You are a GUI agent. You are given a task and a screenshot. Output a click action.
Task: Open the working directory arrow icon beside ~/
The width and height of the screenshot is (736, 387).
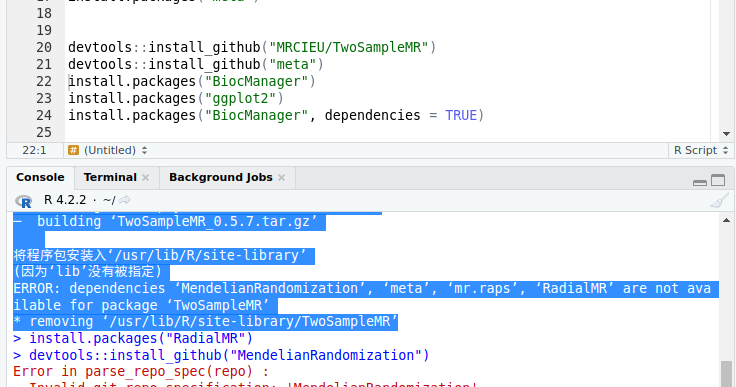point(124,200)
